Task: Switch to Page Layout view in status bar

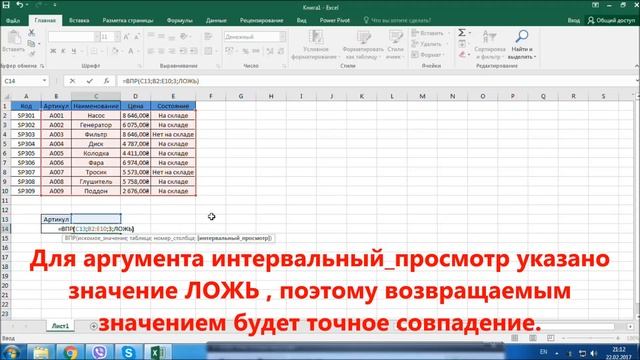Action: tap(533, 338)
